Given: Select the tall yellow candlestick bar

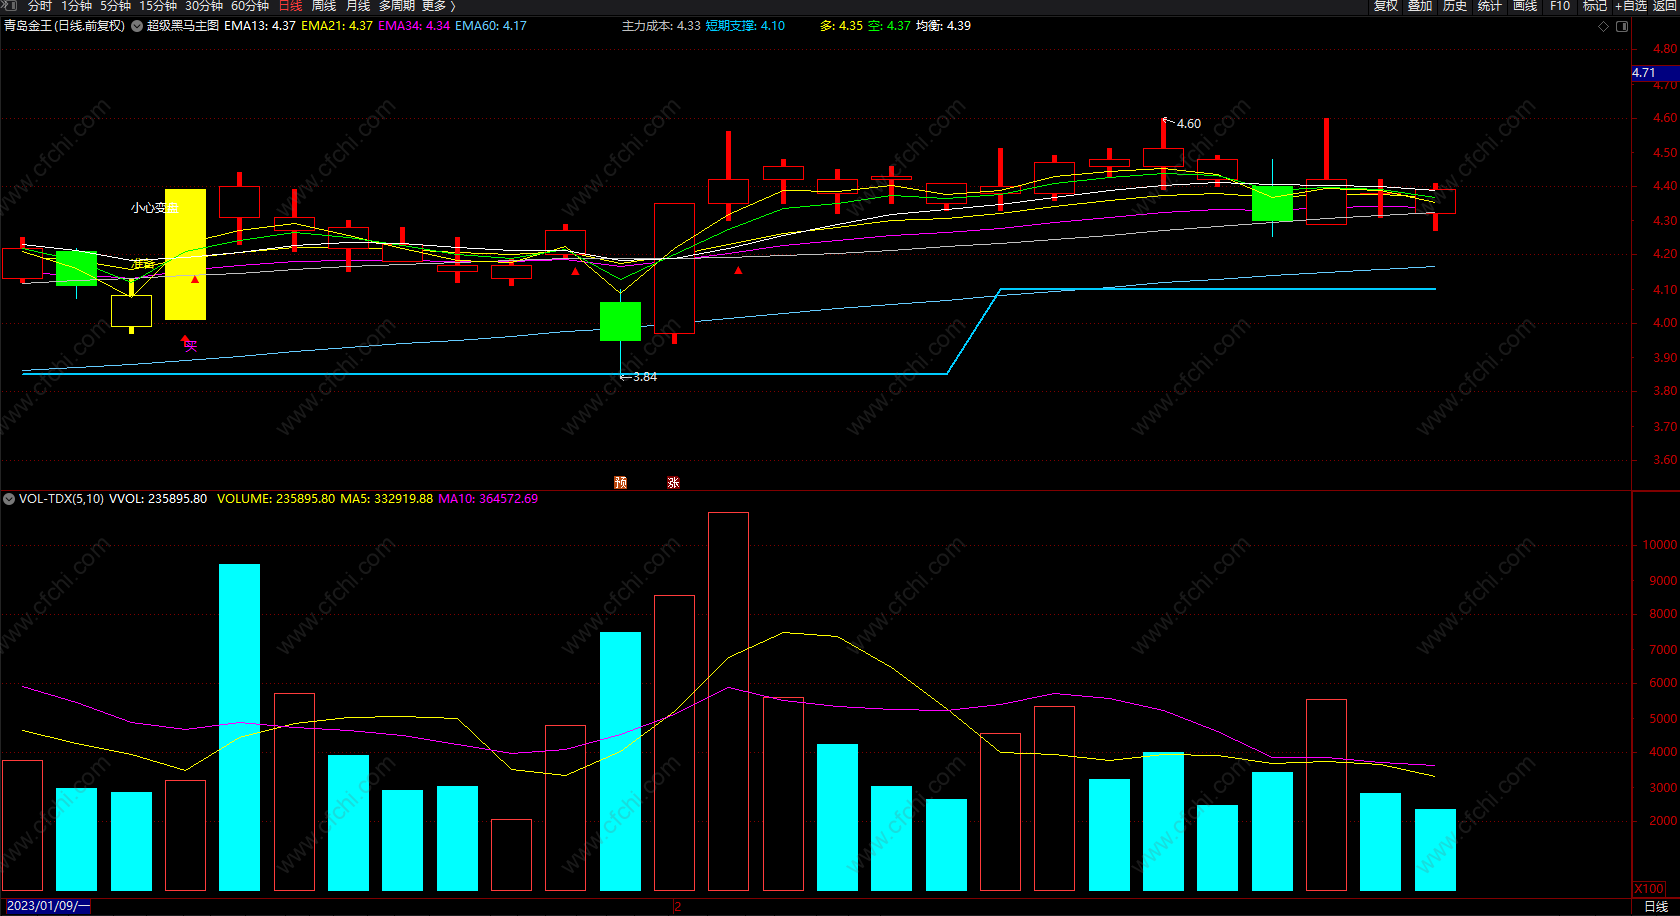Looking at the screenshot, I should pos(185,254).
